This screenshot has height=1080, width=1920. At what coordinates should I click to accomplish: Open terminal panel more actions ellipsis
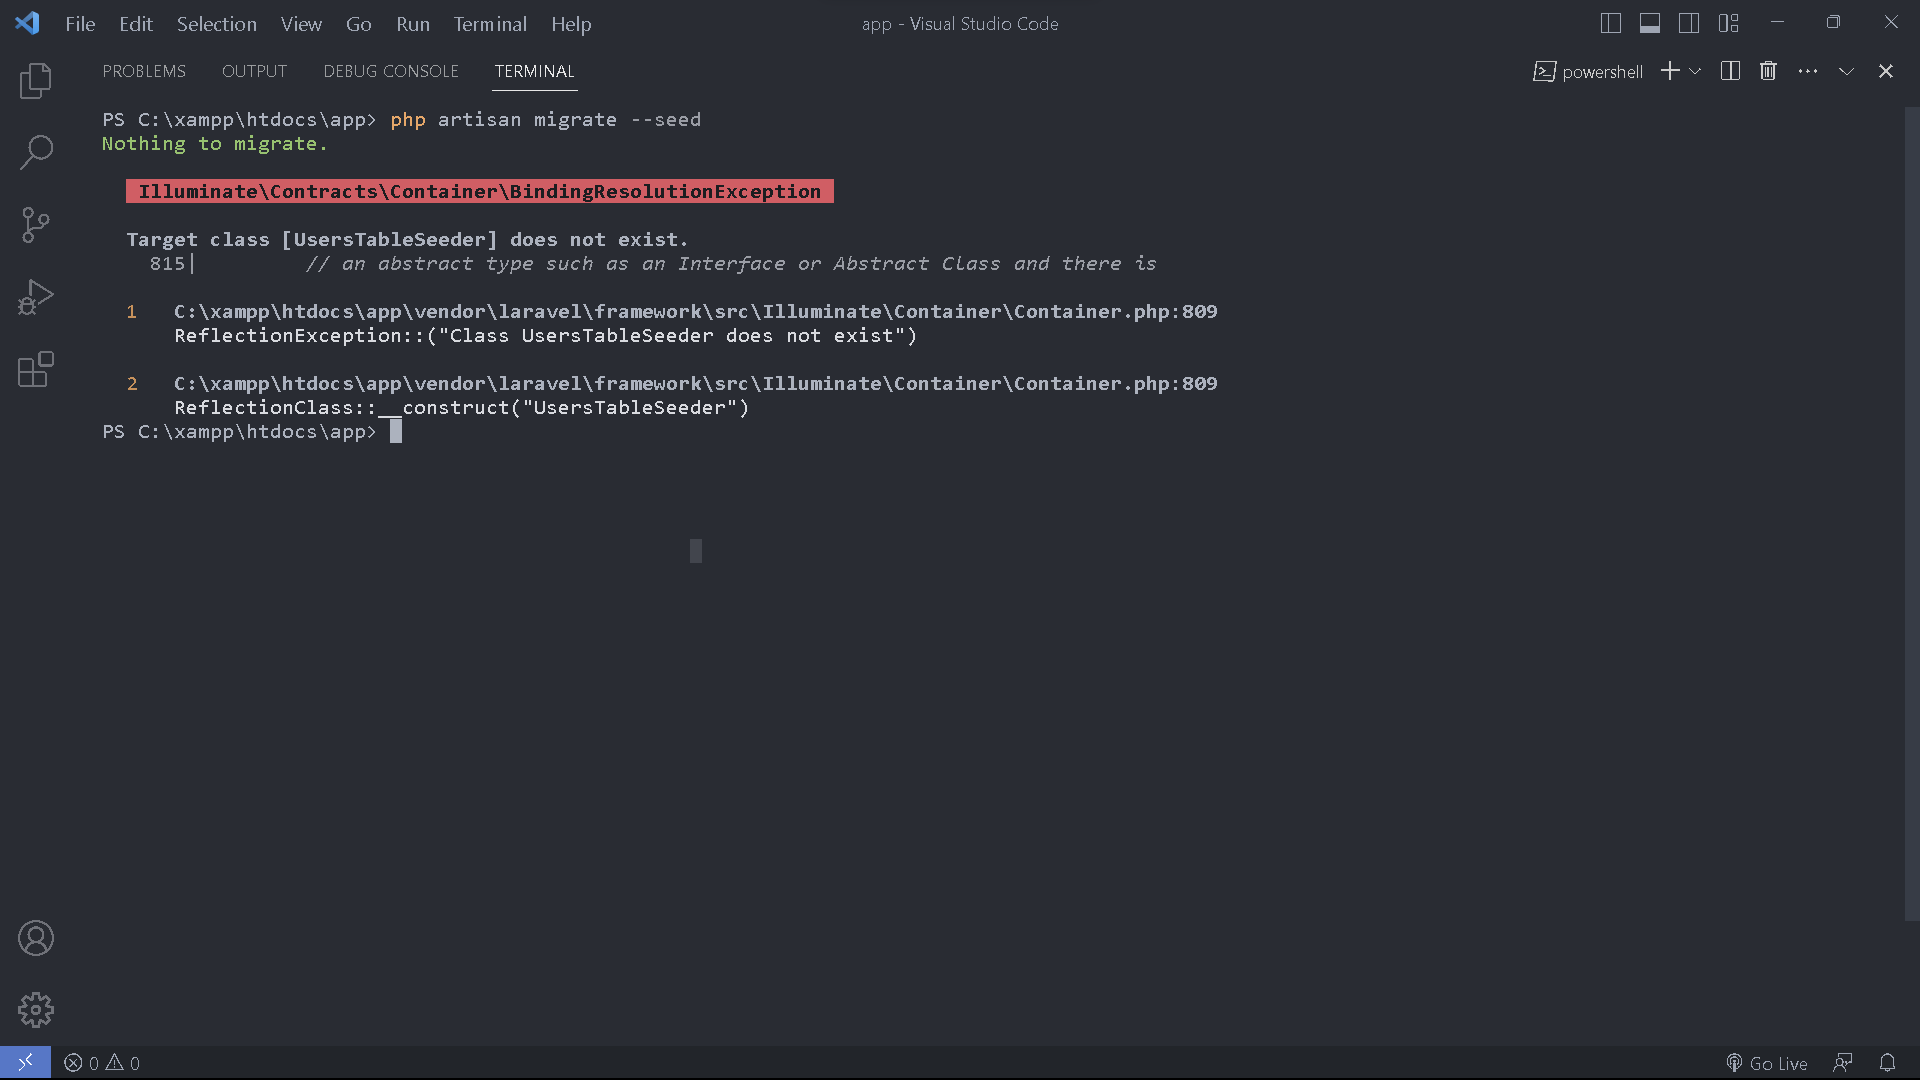(x=1807, y=71)
